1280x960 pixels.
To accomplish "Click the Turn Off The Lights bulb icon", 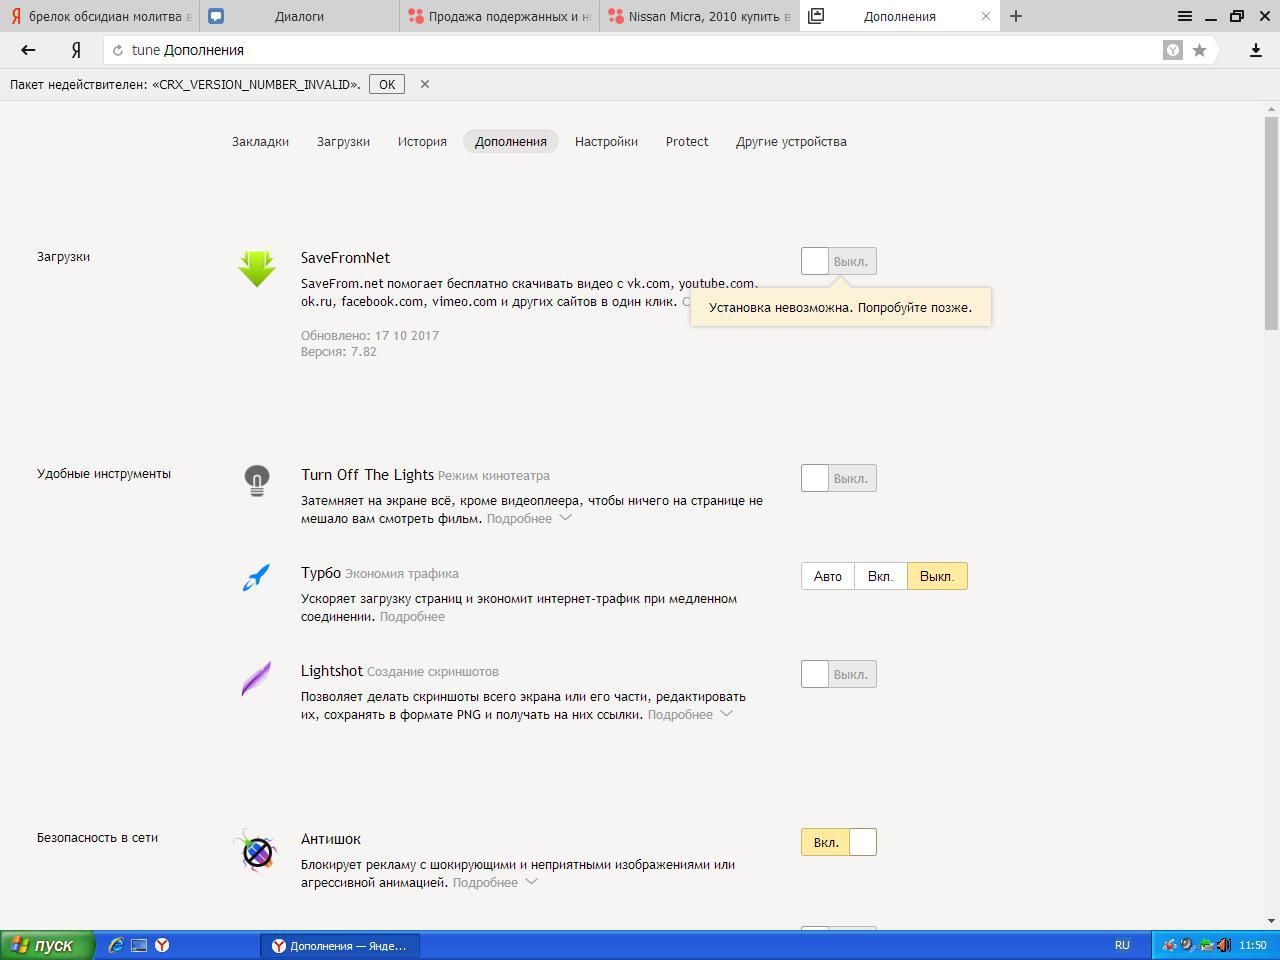I will coord(257,481).
